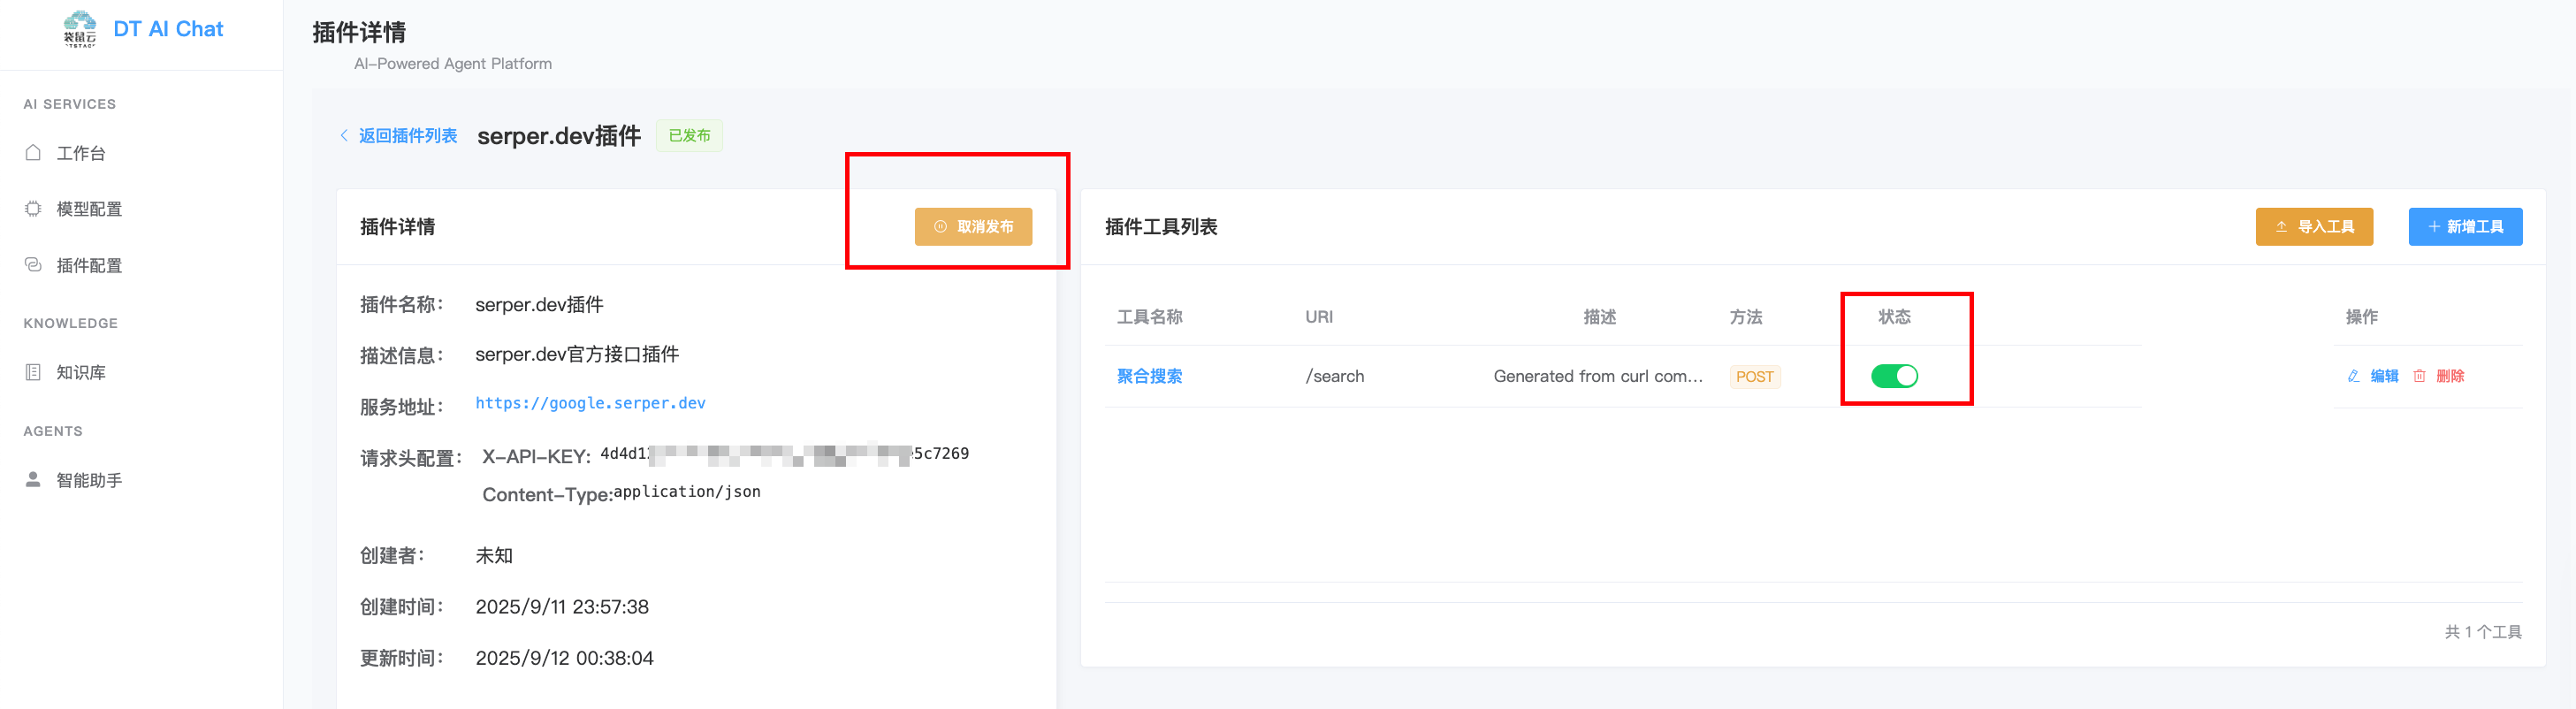Click the POST method tag
Screen dimensions: 2576x709
click(x=1755, y=377)
